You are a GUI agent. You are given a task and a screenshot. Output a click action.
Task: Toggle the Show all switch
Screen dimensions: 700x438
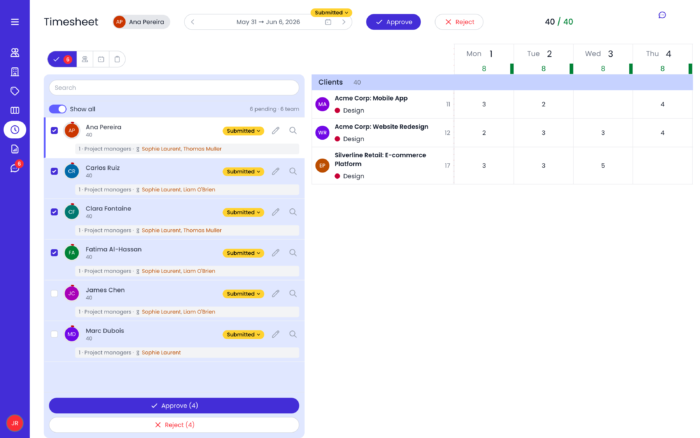coord(58,109)
